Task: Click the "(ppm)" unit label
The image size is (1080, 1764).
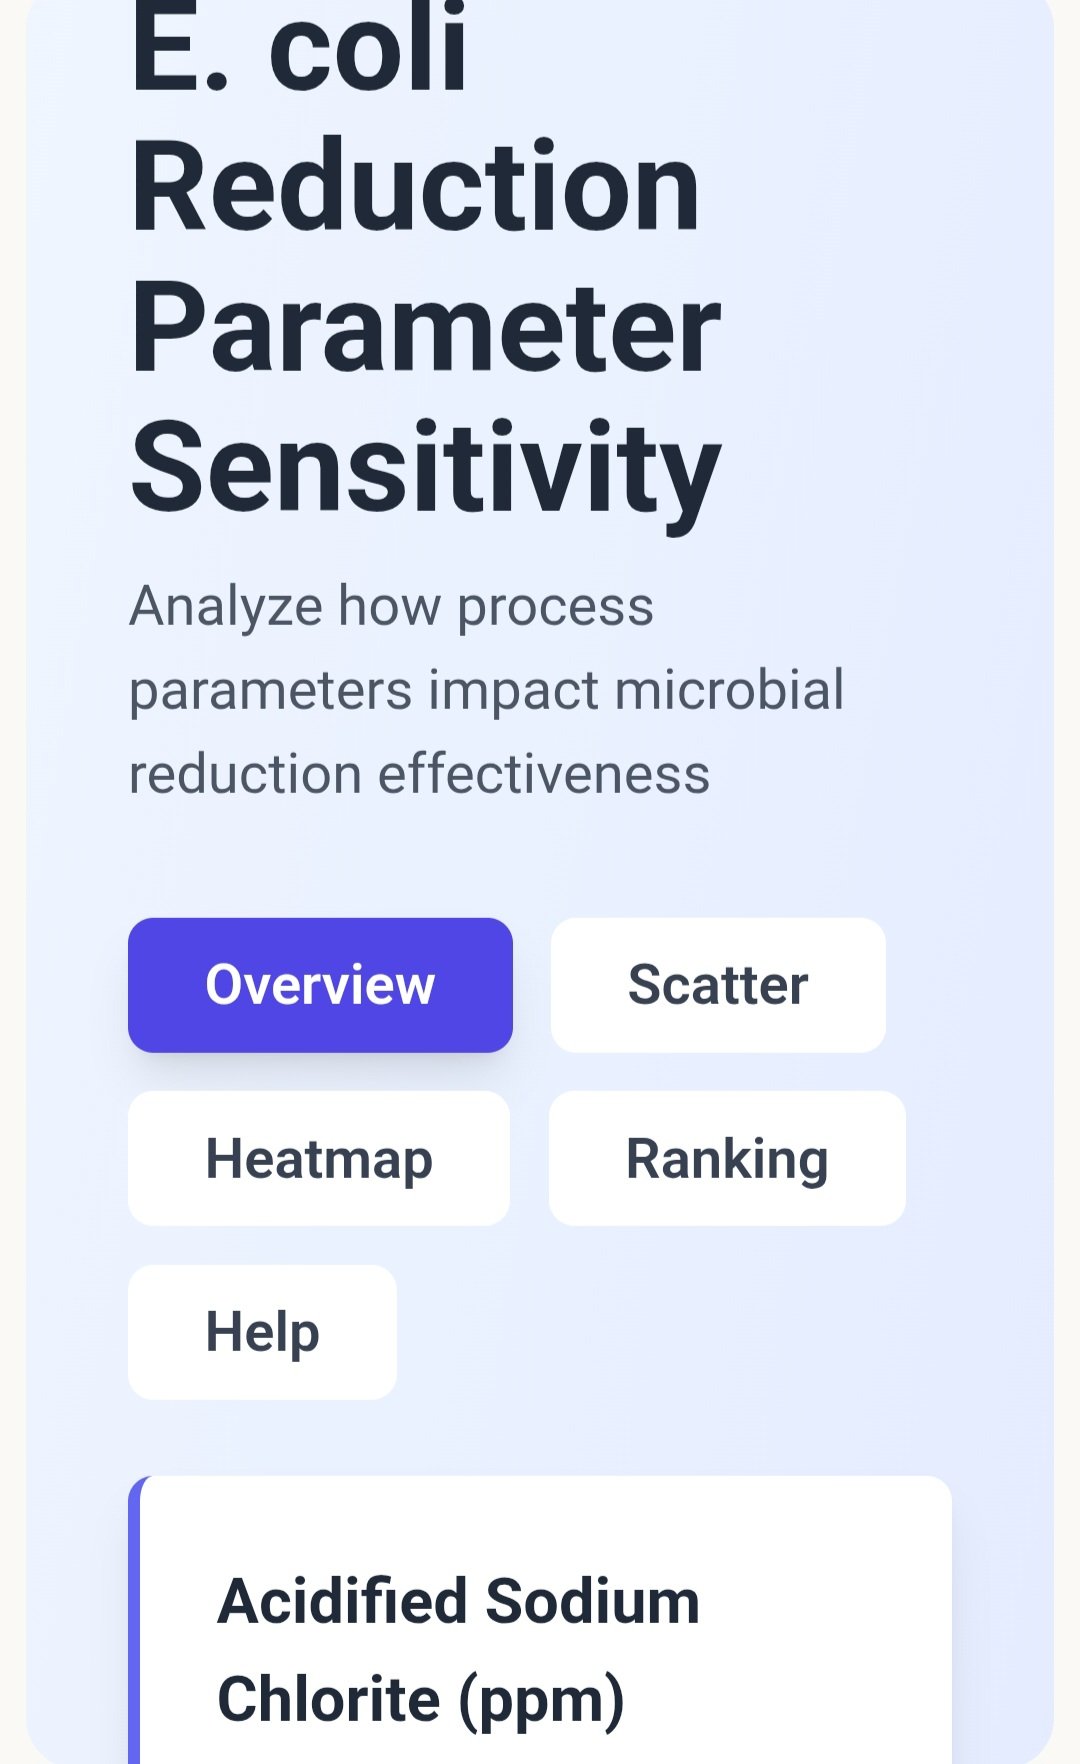Action: click(x=541, y=1699)
